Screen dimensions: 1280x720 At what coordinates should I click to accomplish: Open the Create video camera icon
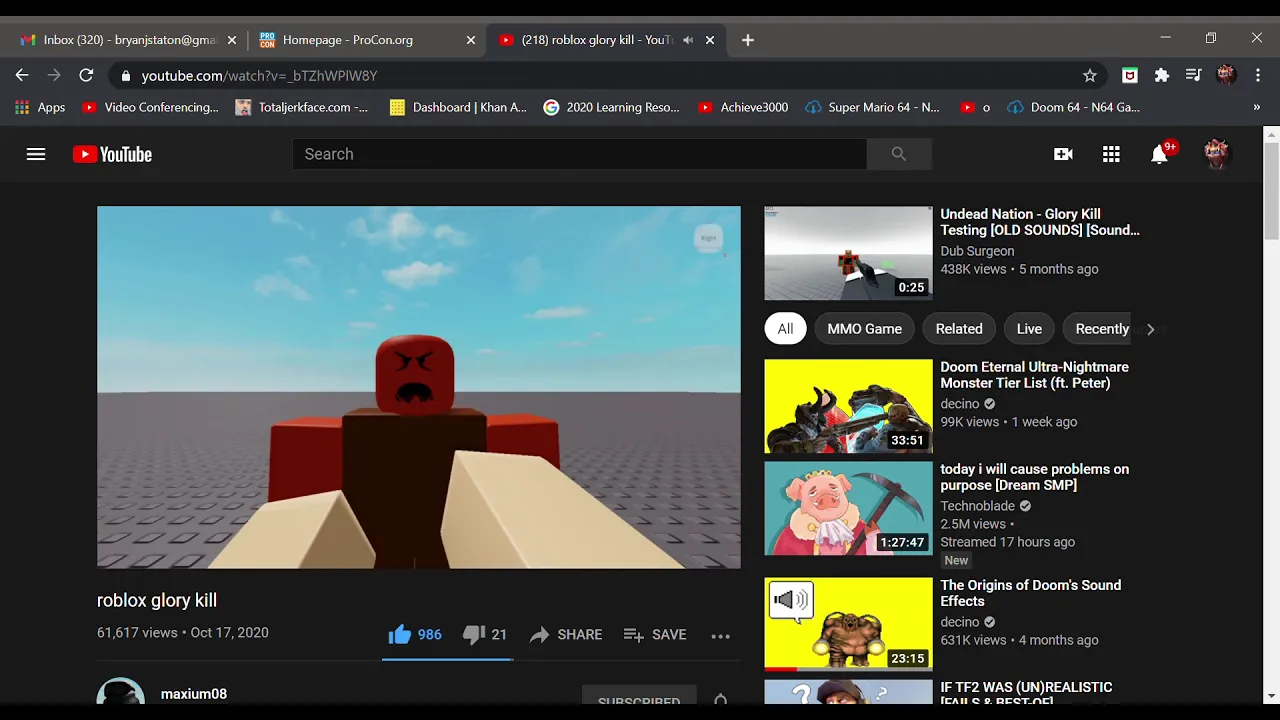[x=1063, y=154]
